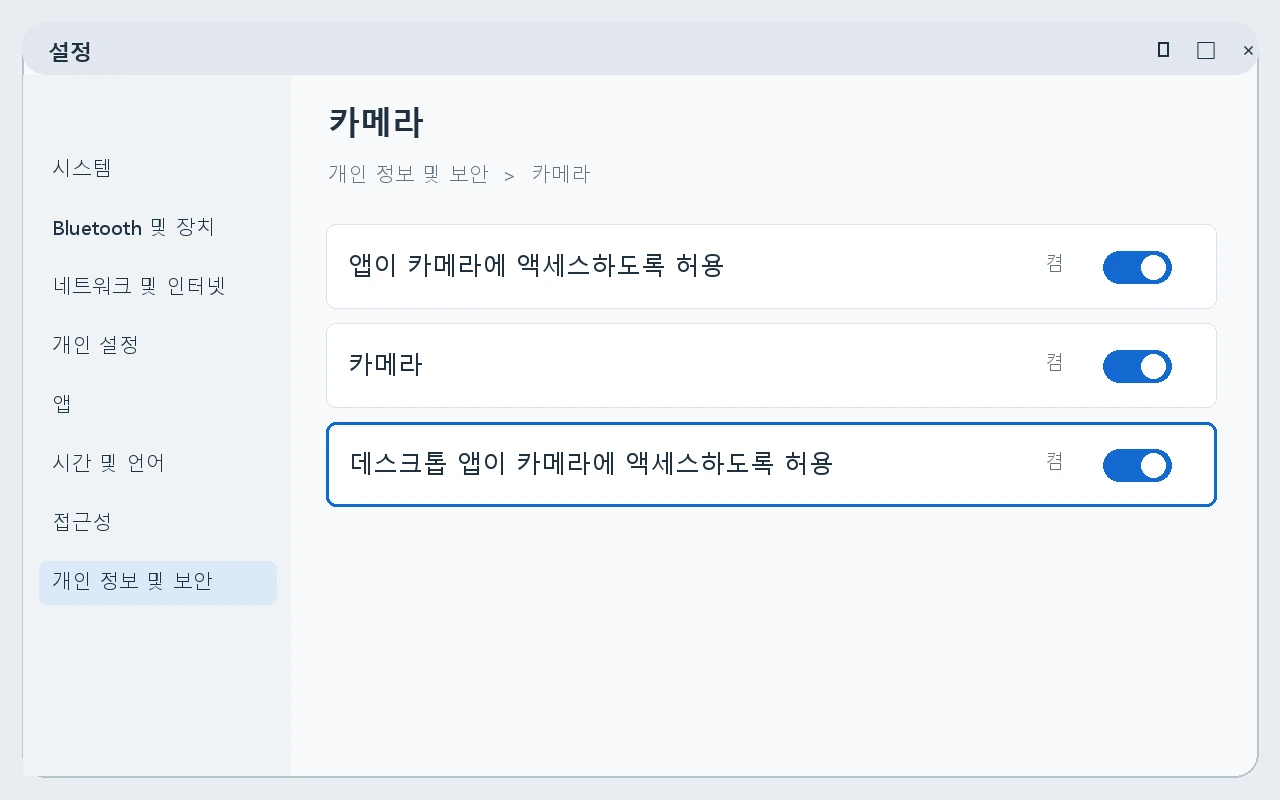The image size is (1280, 800).
Task: Click the 앱이 카메라에 액세스하도록 허용 label
Action: pyautogui.click(x=536, y=266)
